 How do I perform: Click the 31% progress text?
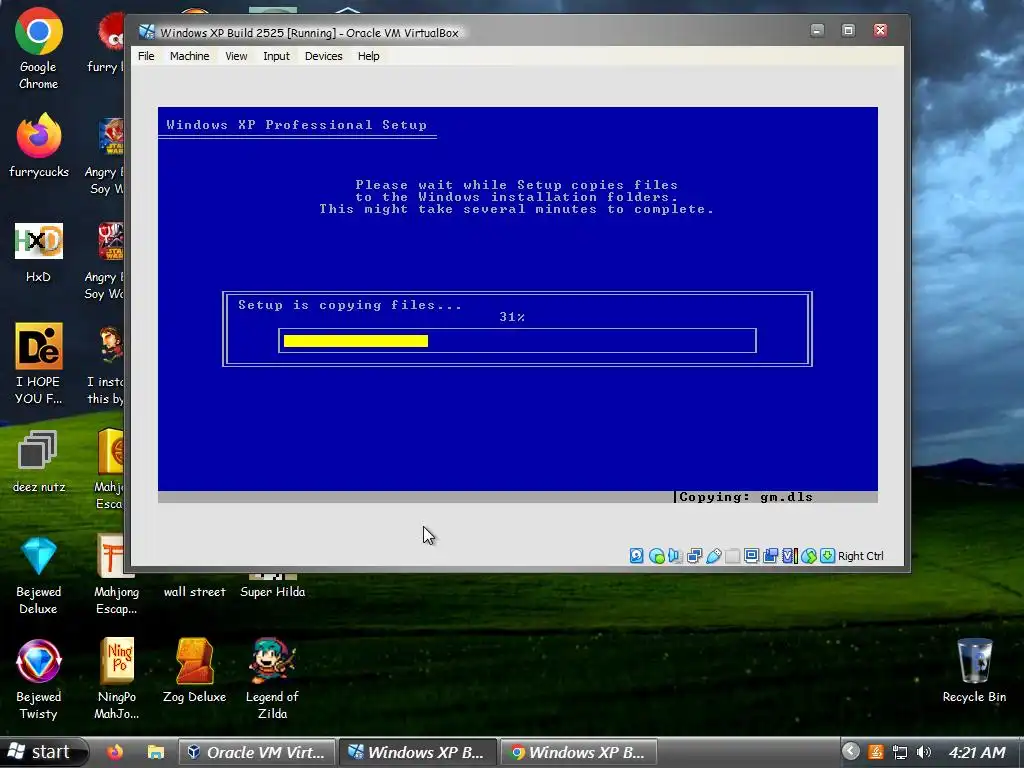click(512, 317)
